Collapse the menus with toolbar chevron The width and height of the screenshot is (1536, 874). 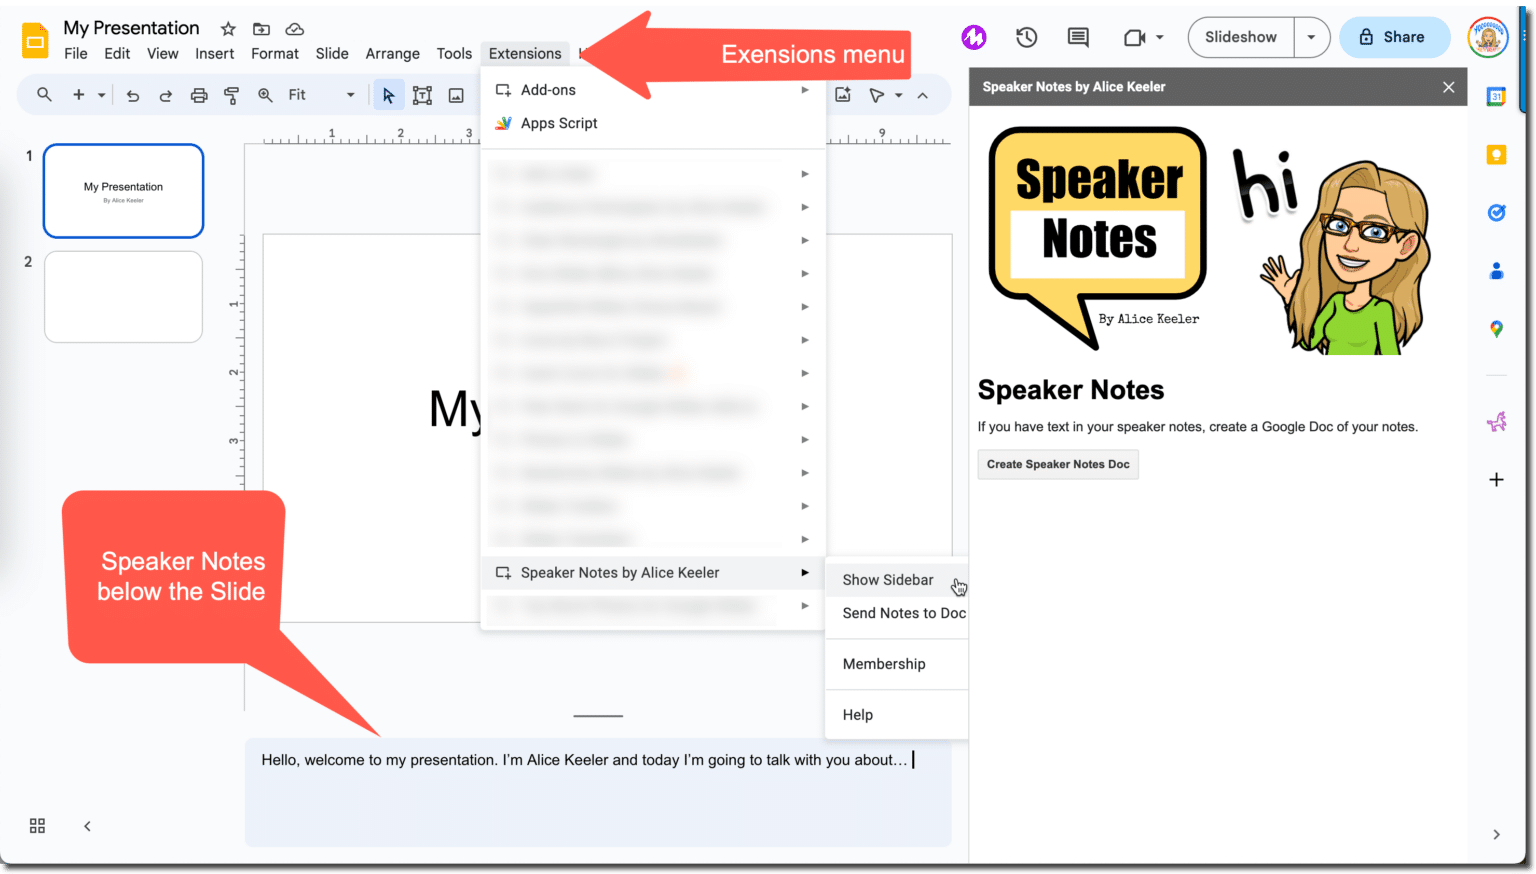pyautogui.click(x=923, y=96)
